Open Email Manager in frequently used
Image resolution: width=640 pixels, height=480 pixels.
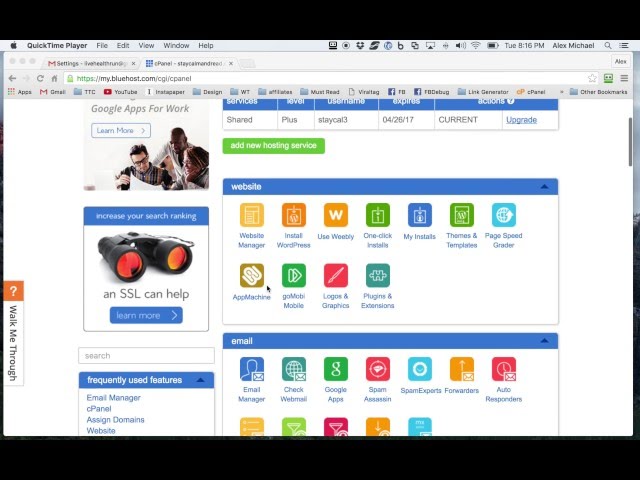pos(113,398)
